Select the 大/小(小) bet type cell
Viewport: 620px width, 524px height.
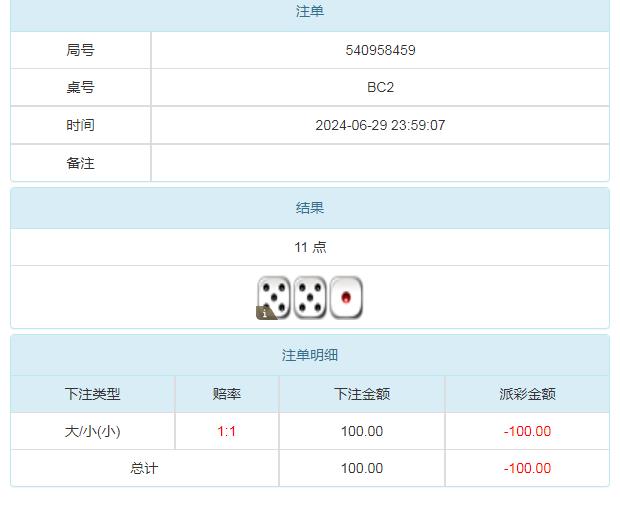[x=93, y=431]
